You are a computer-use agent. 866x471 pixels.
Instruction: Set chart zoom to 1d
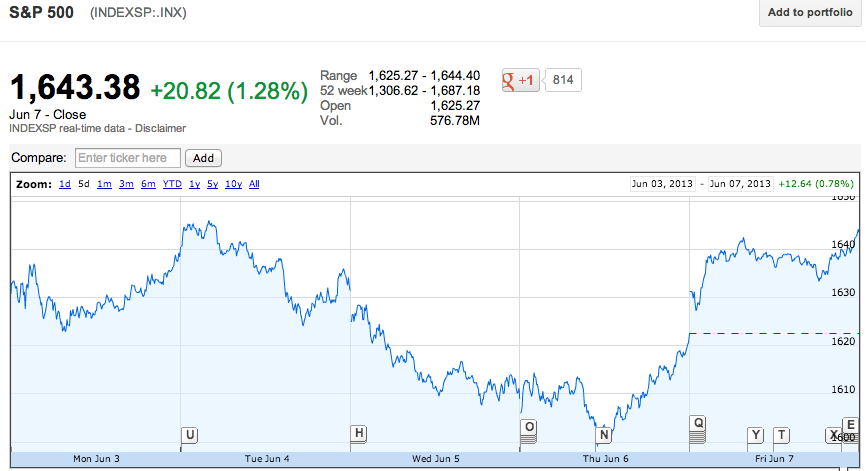click(65, 184)
